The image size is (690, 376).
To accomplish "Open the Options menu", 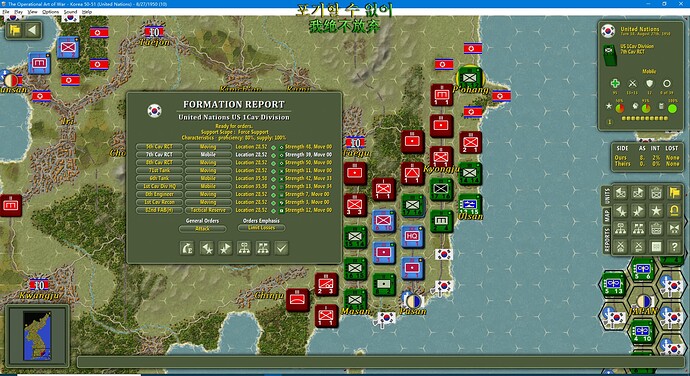I will (x=51, y=12).
